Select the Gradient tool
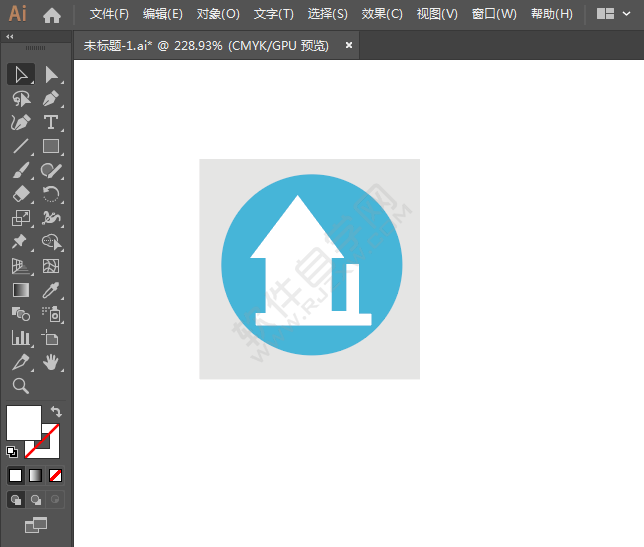Screen dimensions: 644x547 [21, 290]
